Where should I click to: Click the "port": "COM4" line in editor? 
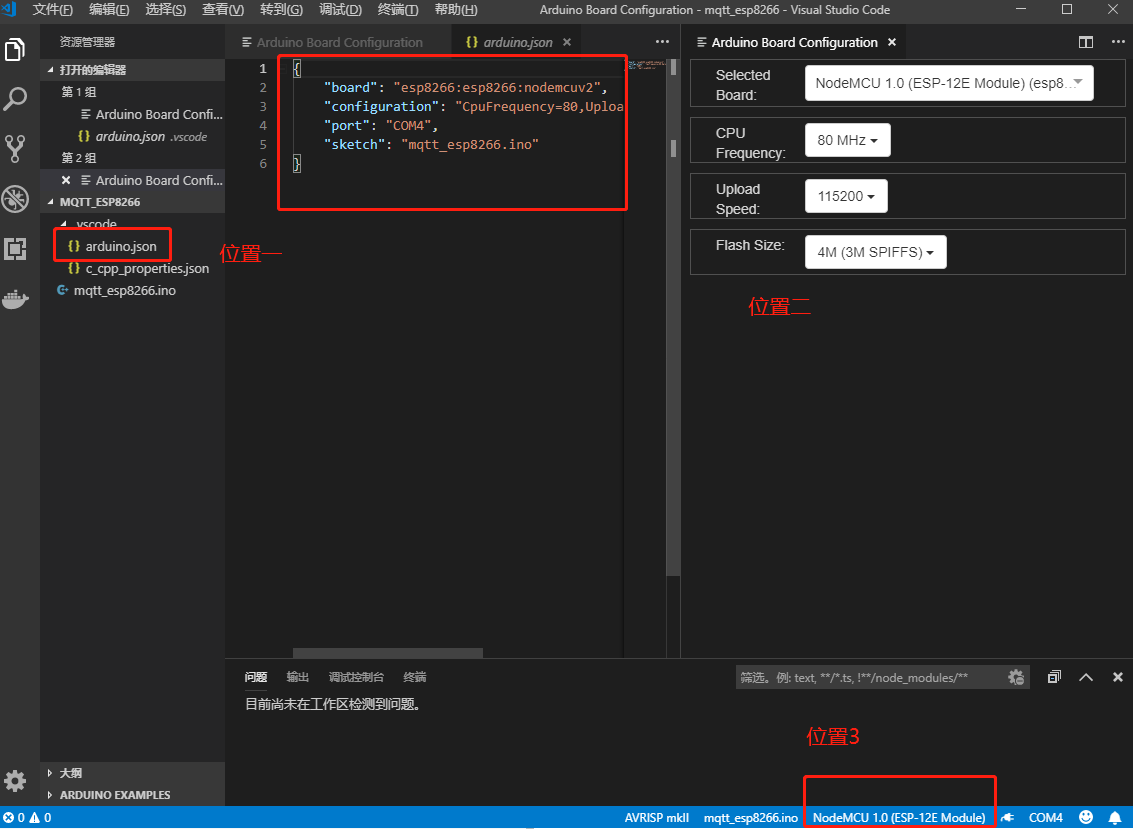pos(381,126)
